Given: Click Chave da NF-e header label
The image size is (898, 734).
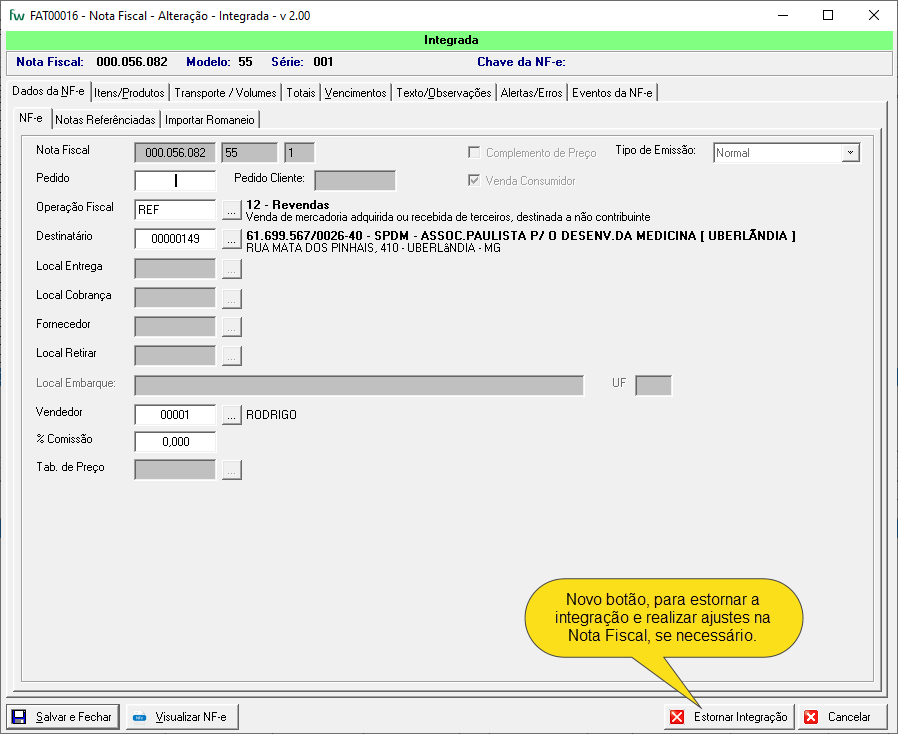Looking at the screenshot, I should pyautogui.click(x=521, y=62).
